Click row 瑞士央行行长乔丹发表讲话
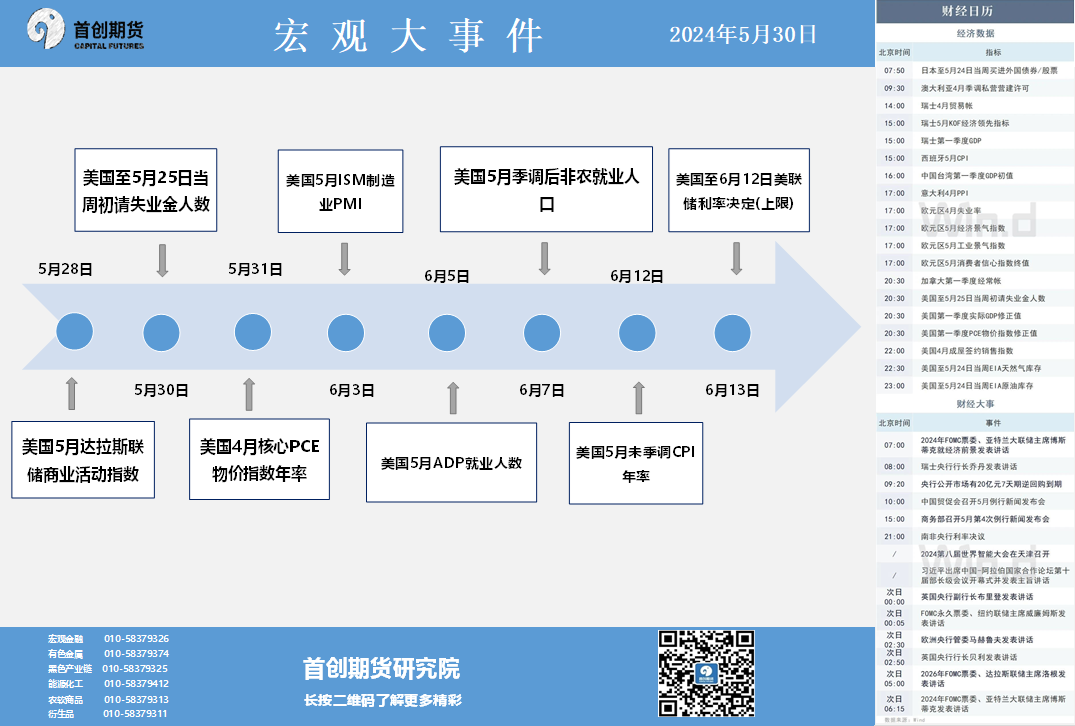The height and width of the screenshot is (726, 1075). click(x=976, y=467)
